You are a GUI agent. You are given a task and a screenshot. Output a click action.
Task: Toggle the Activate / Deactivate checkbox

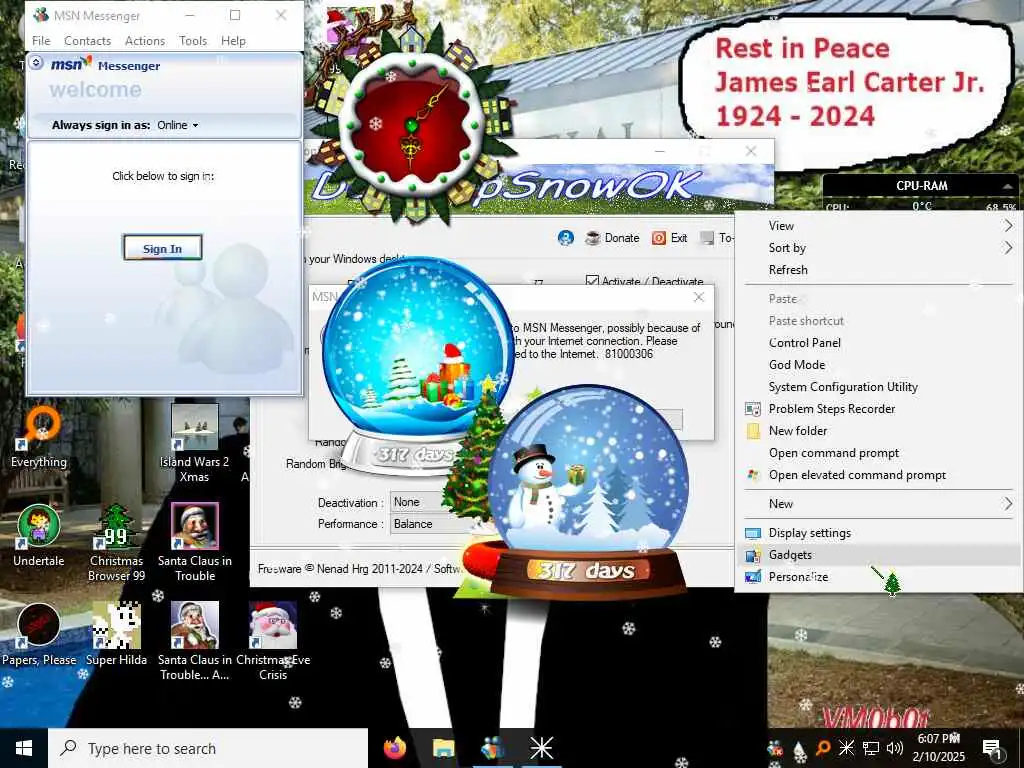(x=592, y=281)
